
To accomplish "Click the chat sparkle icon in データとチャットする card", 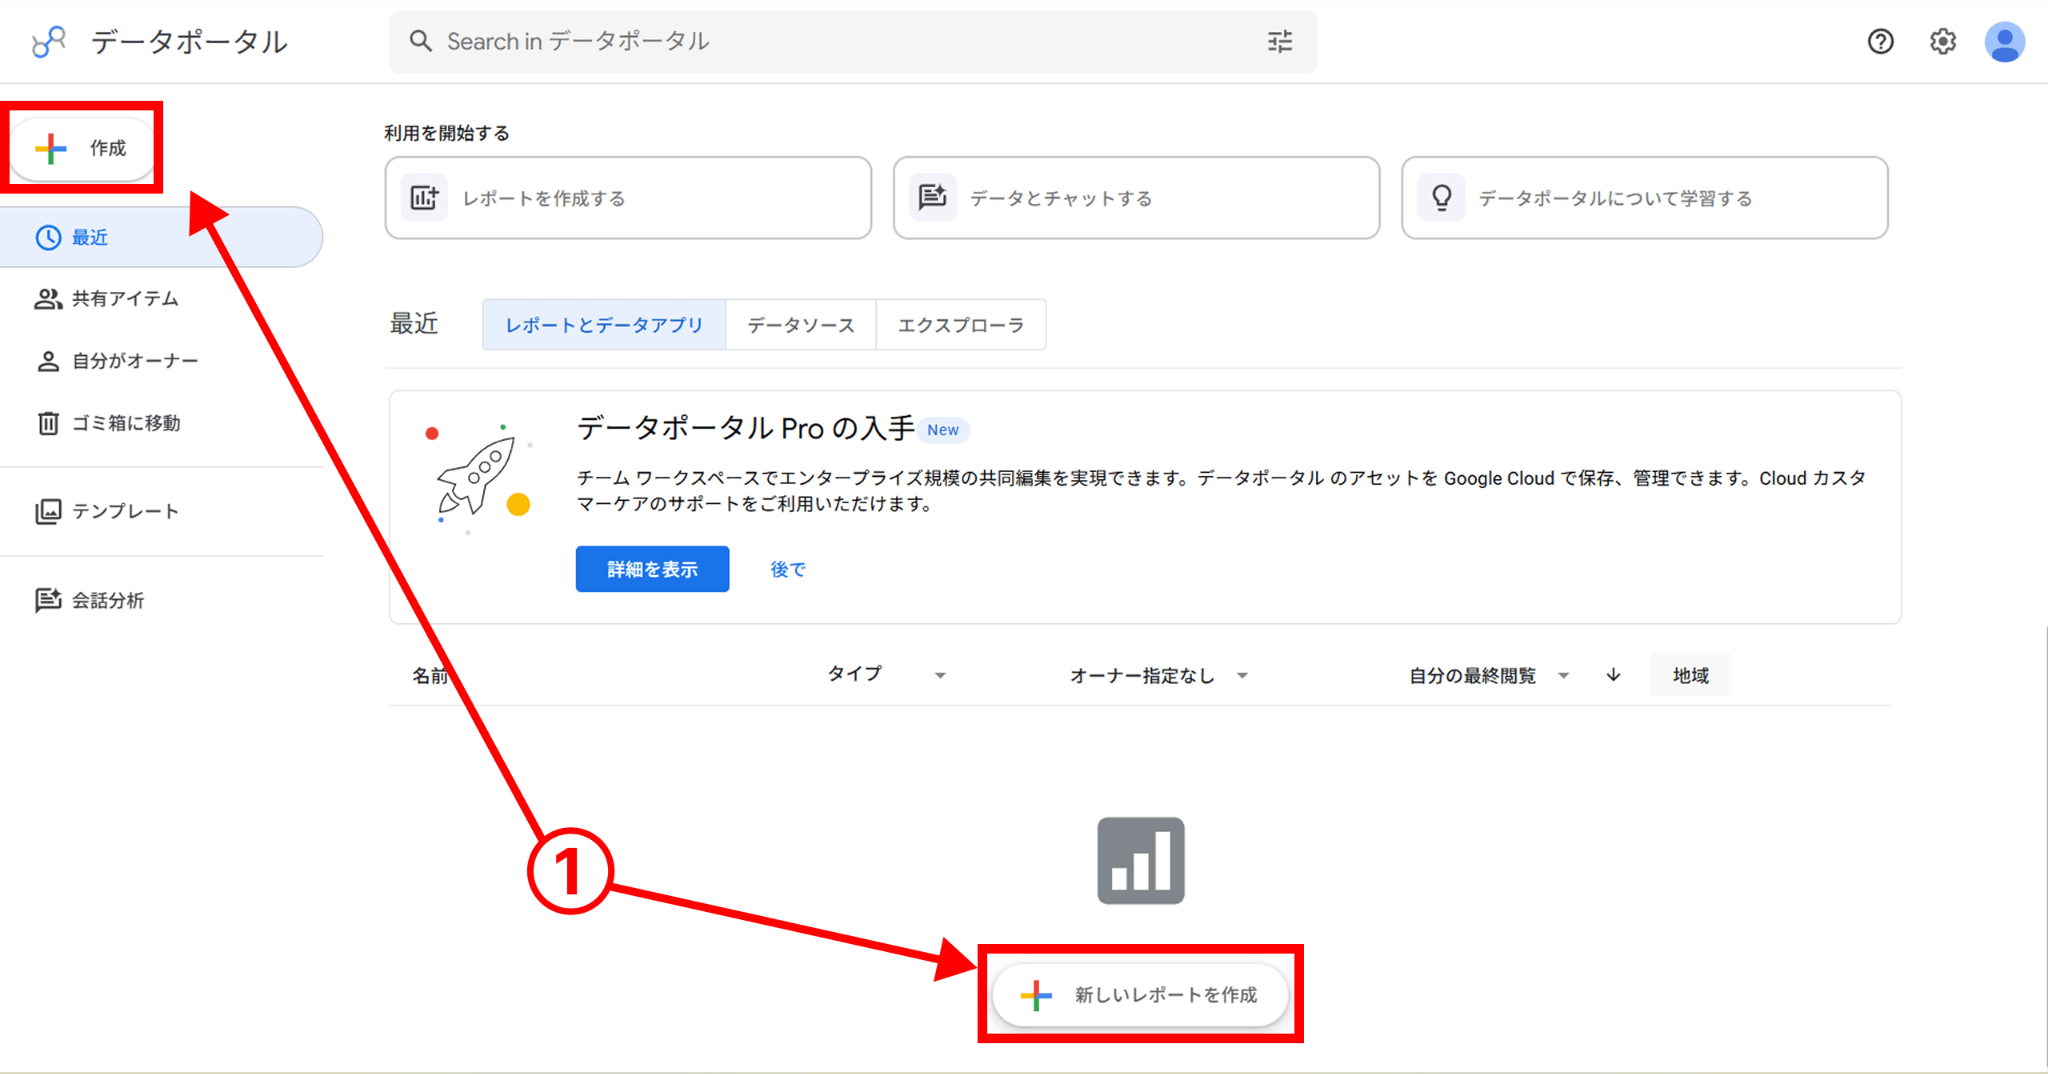I will click(933, 197).
